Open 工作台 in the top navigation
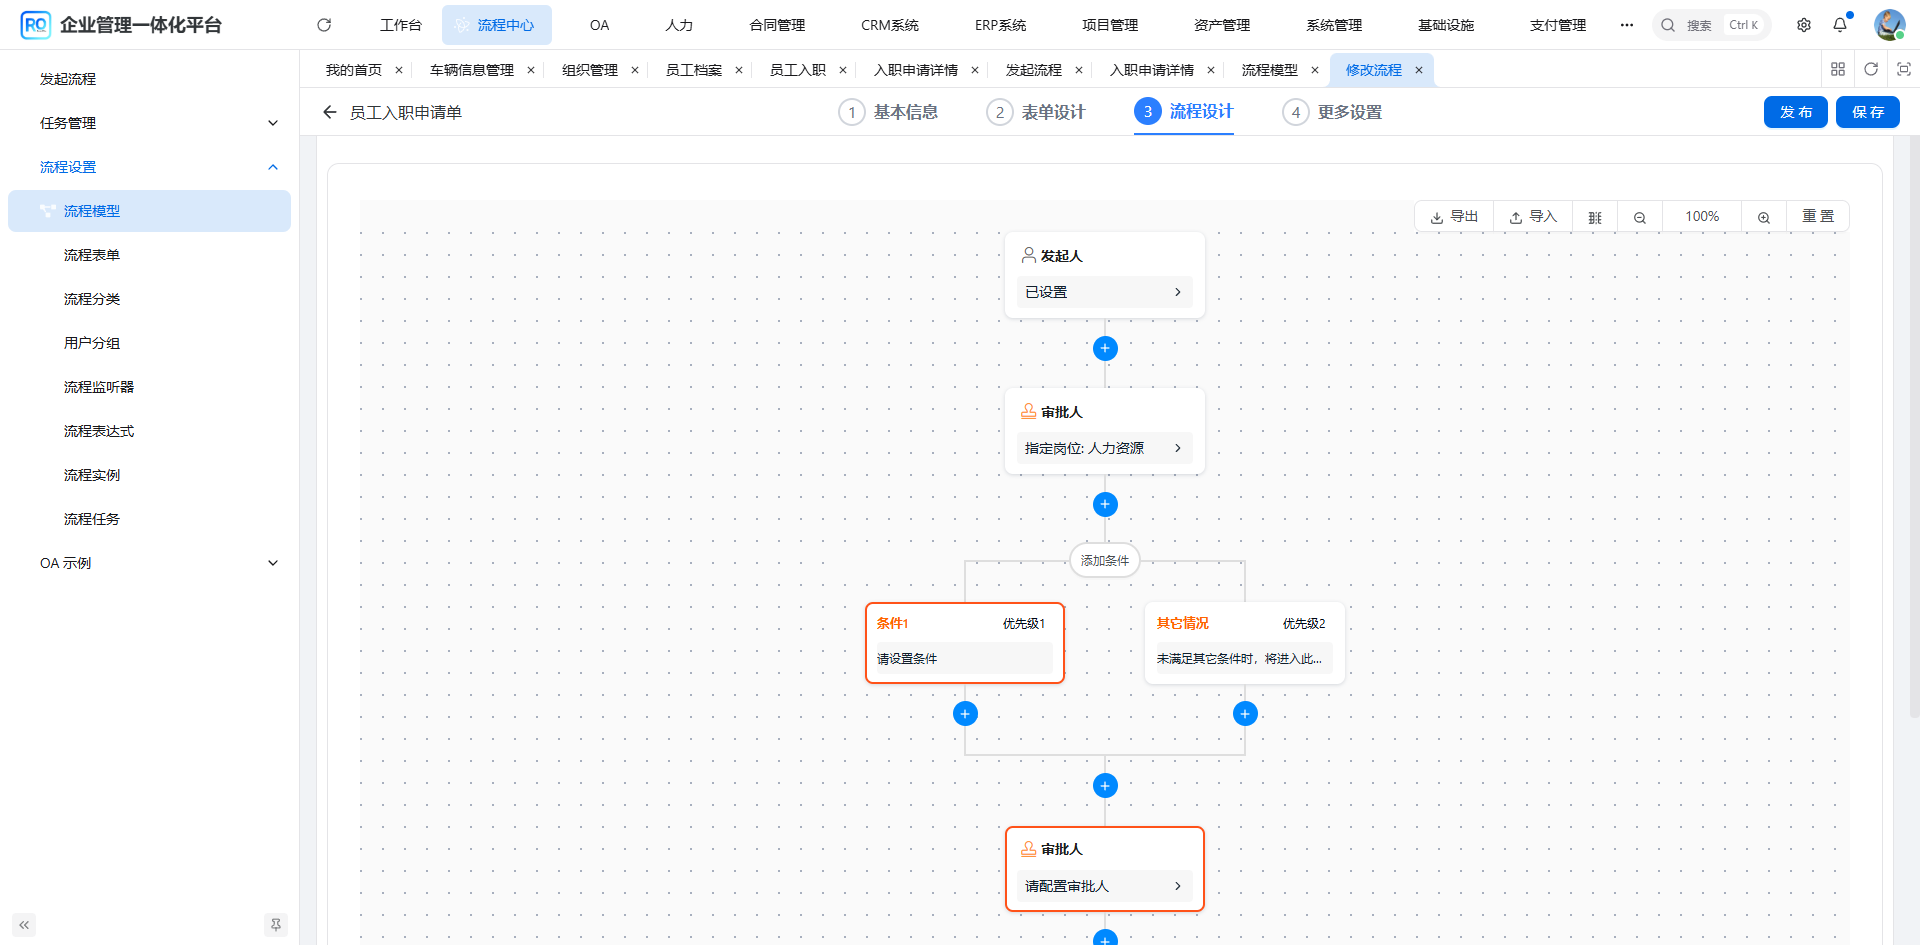The width and height of the screenshot is (1920, 945). [x=401, y=25]
